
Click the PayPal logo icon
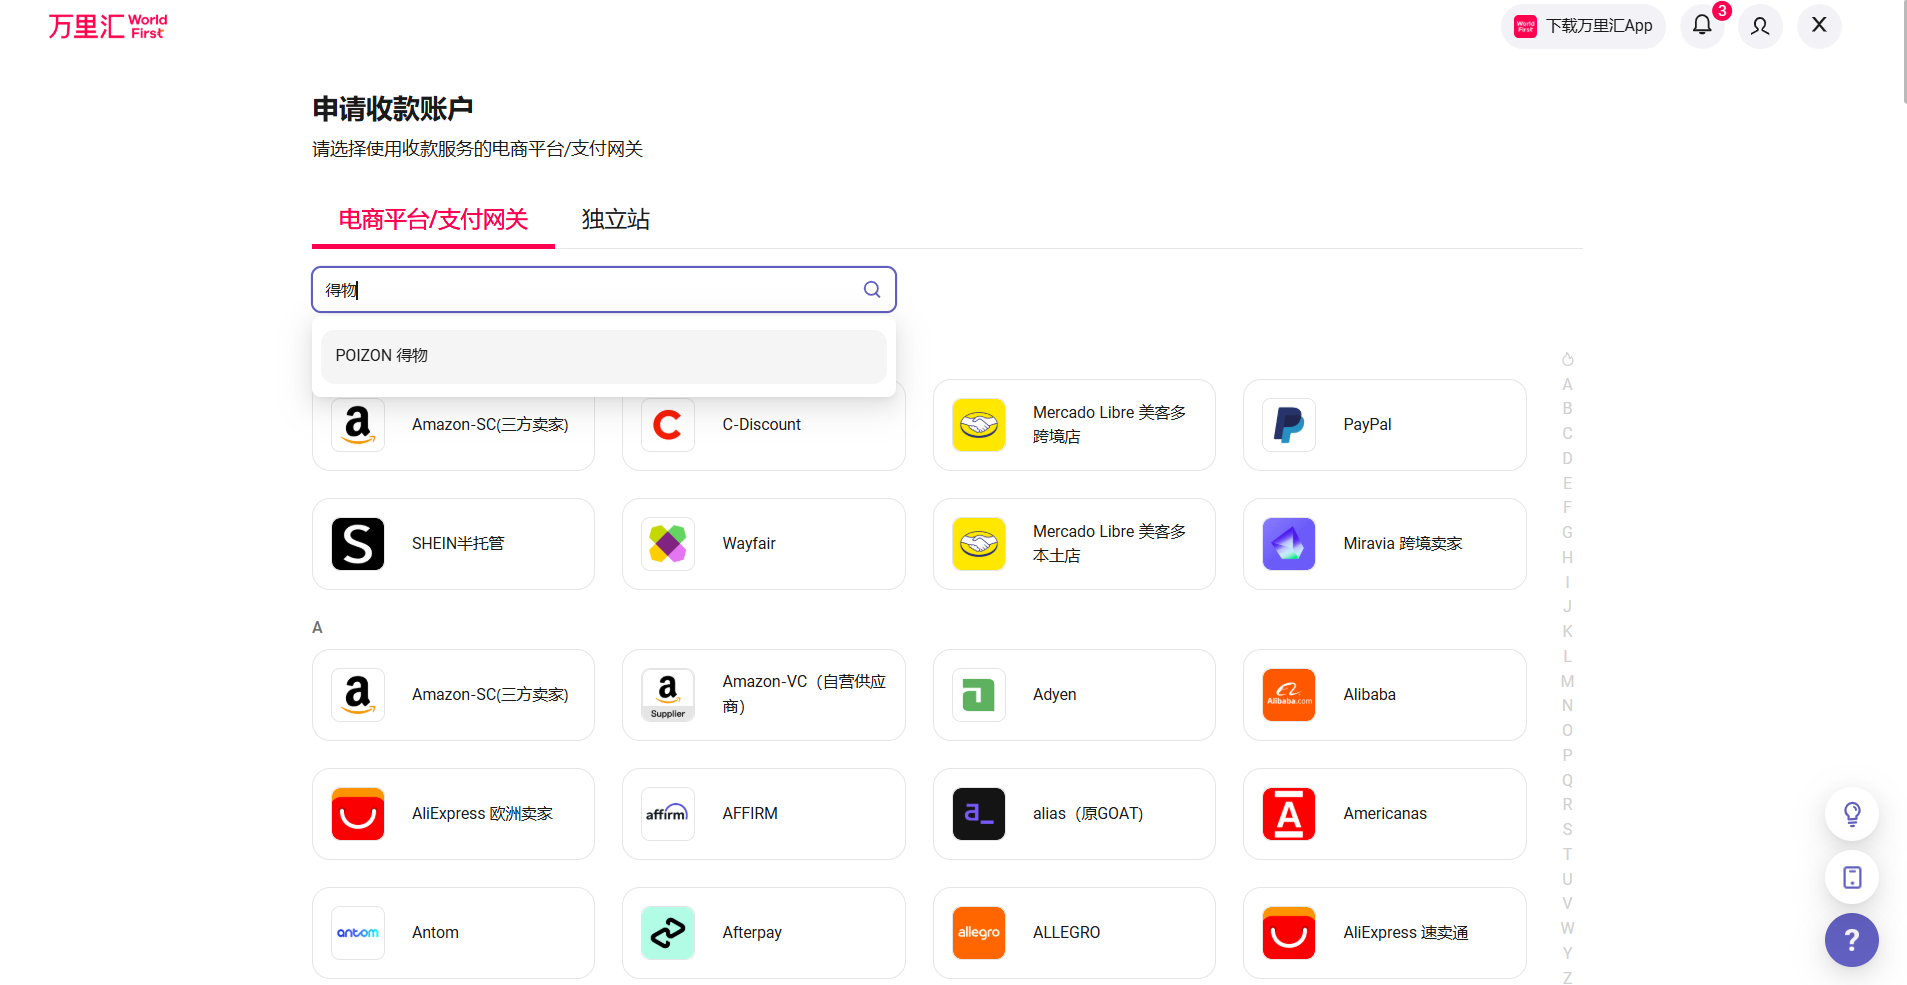pos(1289,425)
